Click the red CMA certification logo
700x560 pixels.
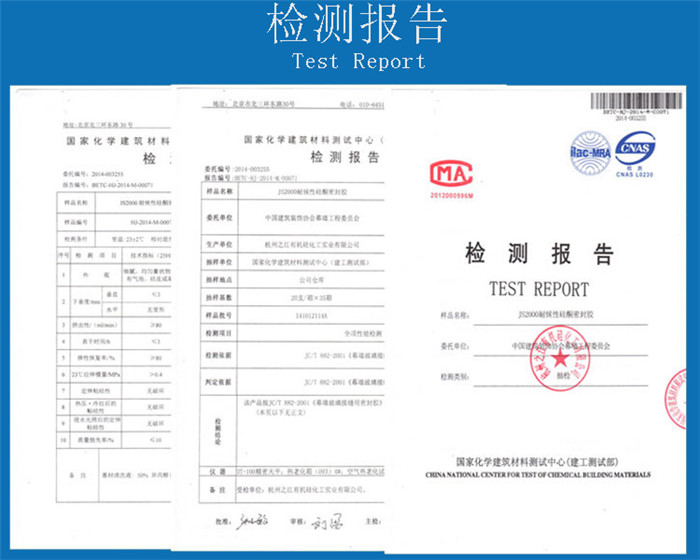[x=449, y=172]
